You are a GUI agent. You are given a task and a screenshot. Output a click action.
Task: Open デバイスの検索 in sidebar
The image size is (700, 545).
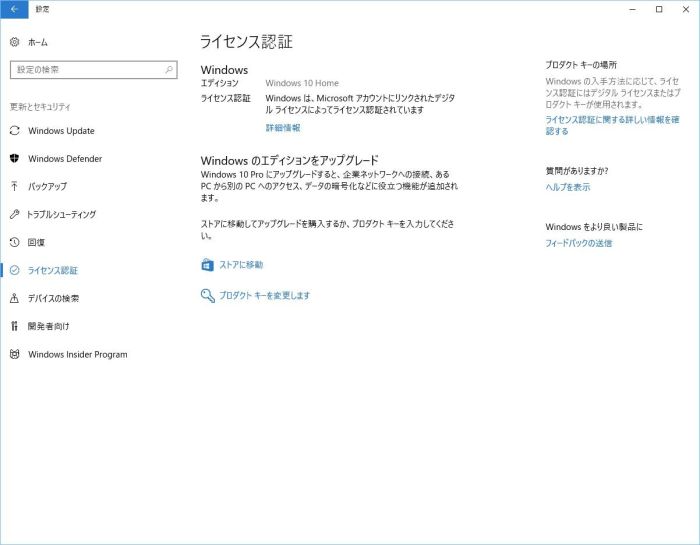[53, 298]
